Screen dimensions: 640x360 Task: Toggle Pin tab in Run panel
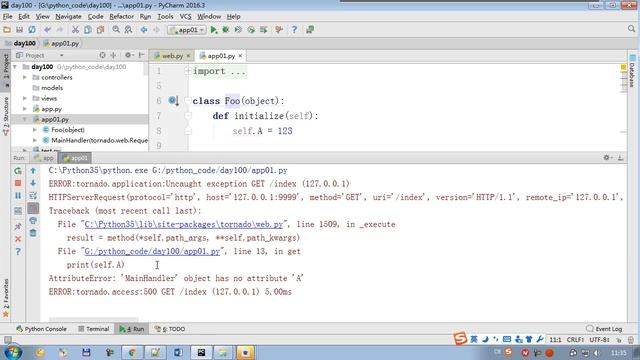18,226
